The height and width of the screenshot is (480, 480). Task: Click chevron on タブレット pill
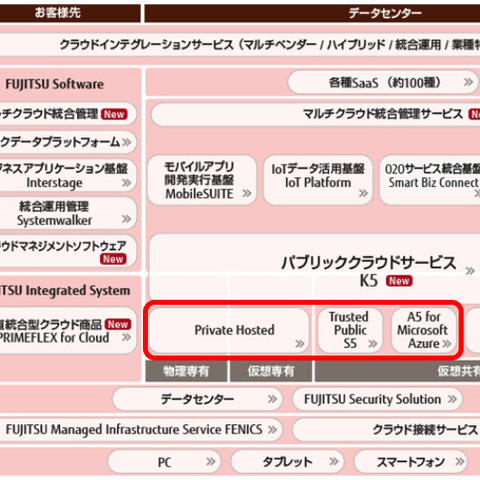[x=334, y=462]
